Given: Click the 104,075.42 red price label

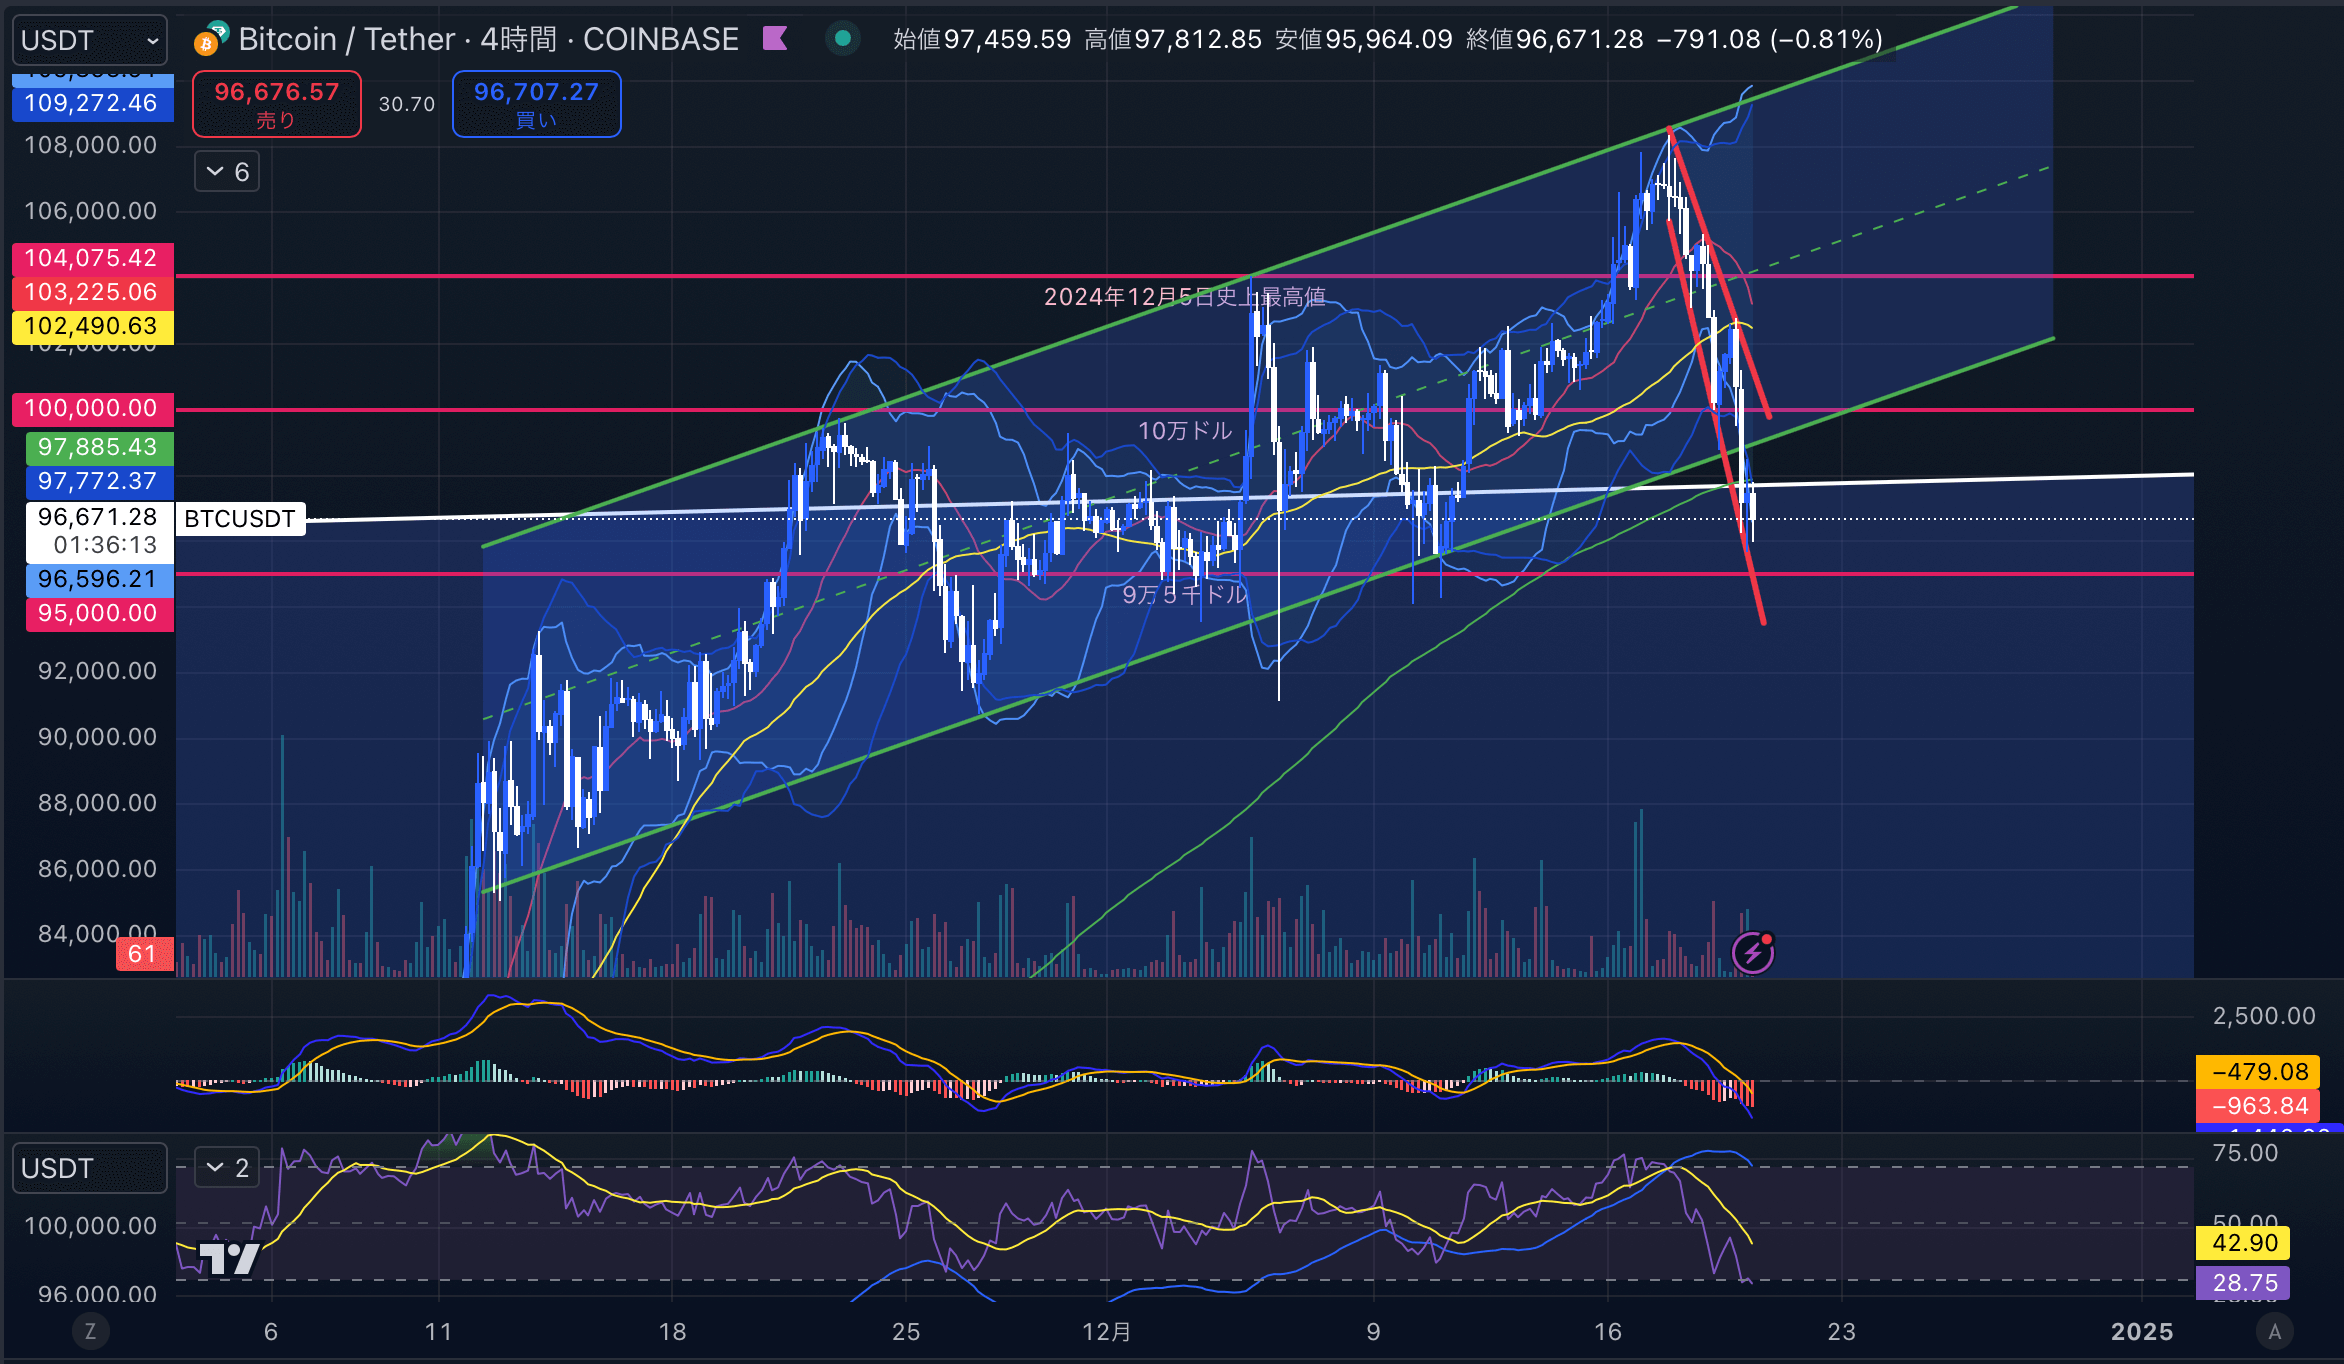Looking at the screenshot, I should tap(92, 258).
